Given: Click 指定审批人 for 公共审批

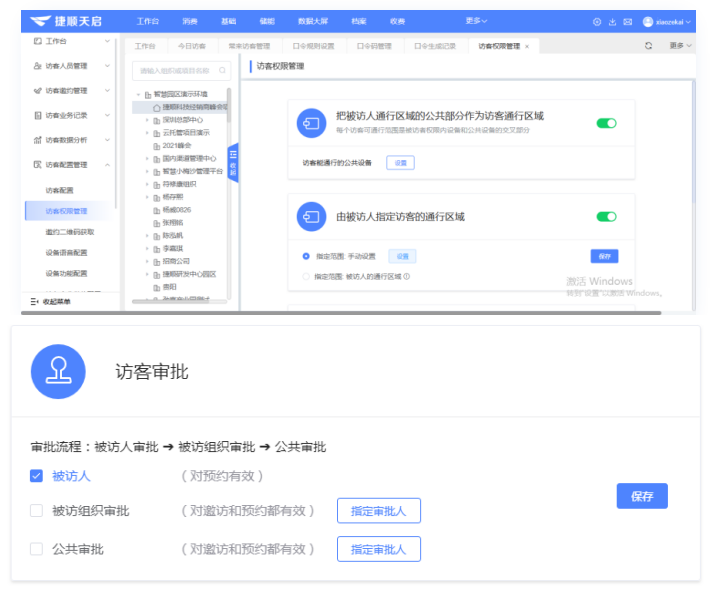Looking at the screenshot, I should tap(378, 549).
